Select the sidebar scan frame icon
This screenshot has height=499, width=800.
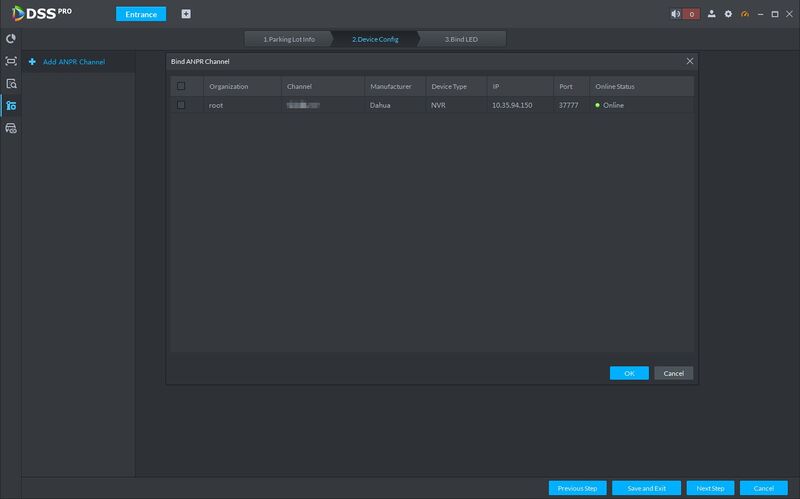(x=11, y=61)
